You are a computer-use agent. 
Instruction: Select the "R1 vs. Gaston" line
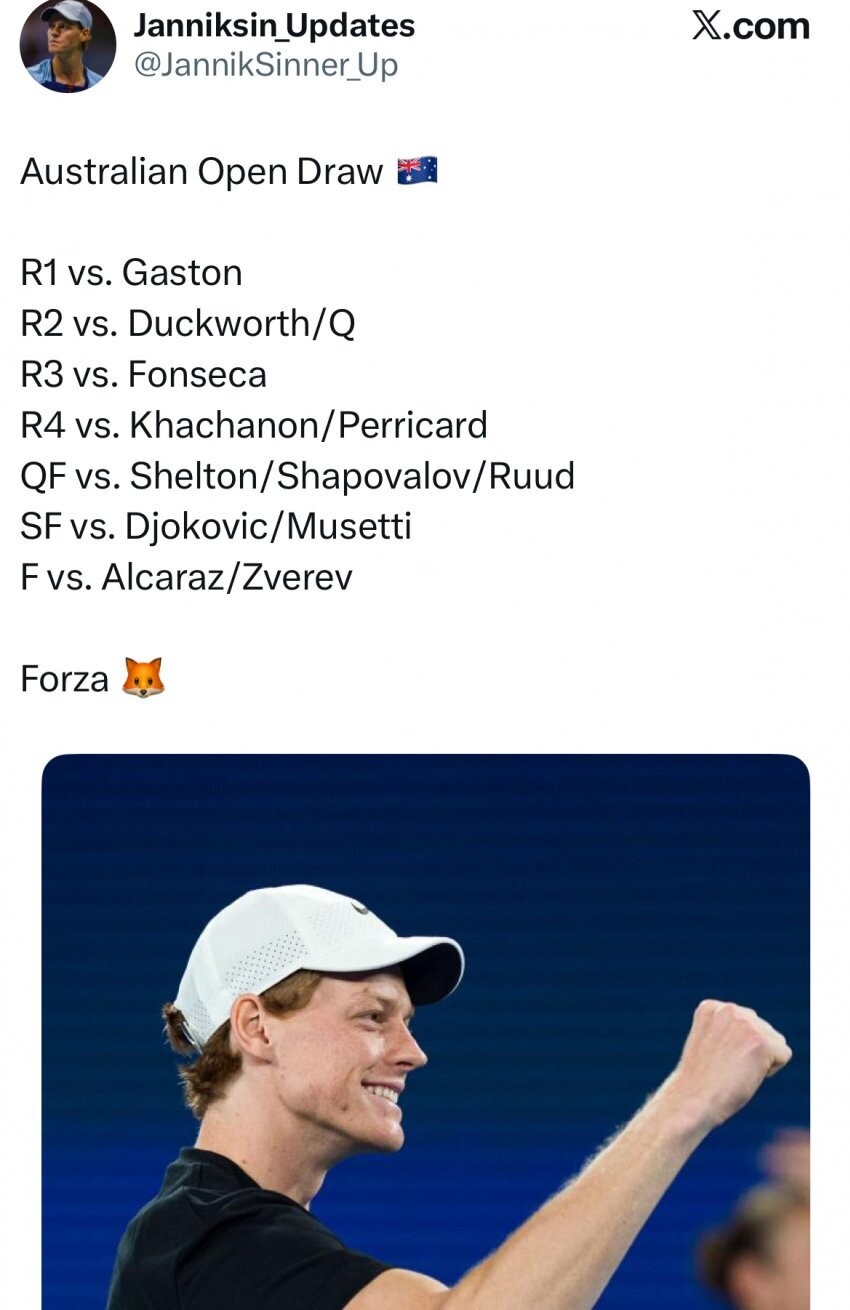click(x=131, y=273)
